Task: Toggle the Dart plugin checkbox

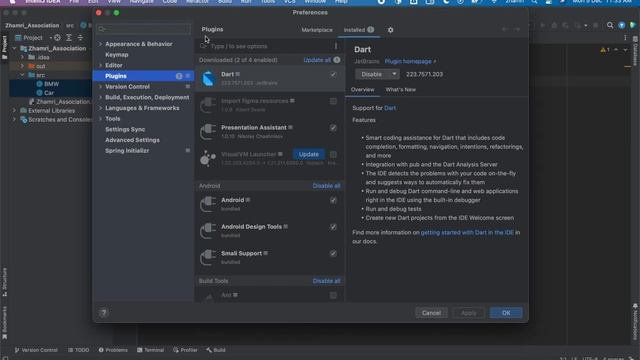Action: [333, 75]
